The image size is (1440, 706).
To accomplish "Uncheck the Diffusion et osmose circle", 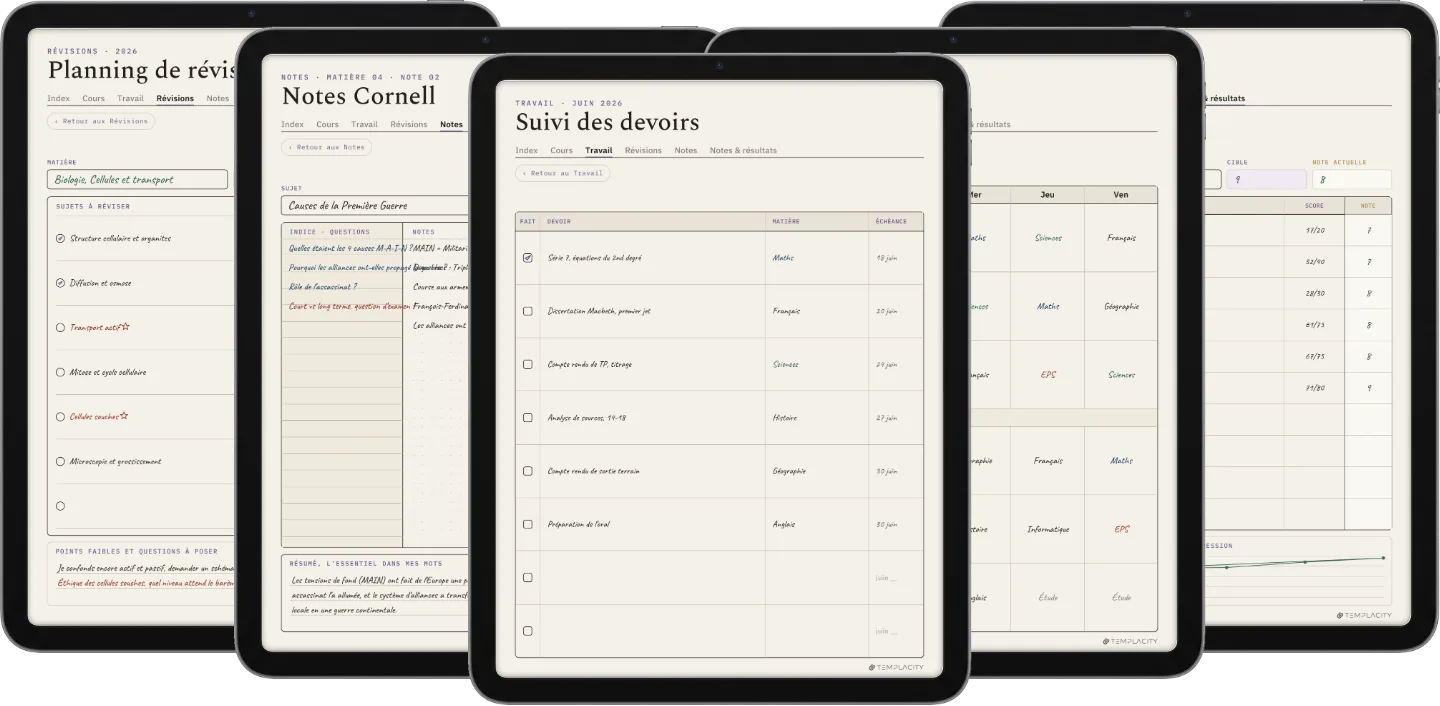I will pyautogui.click(x=60, y=283).
